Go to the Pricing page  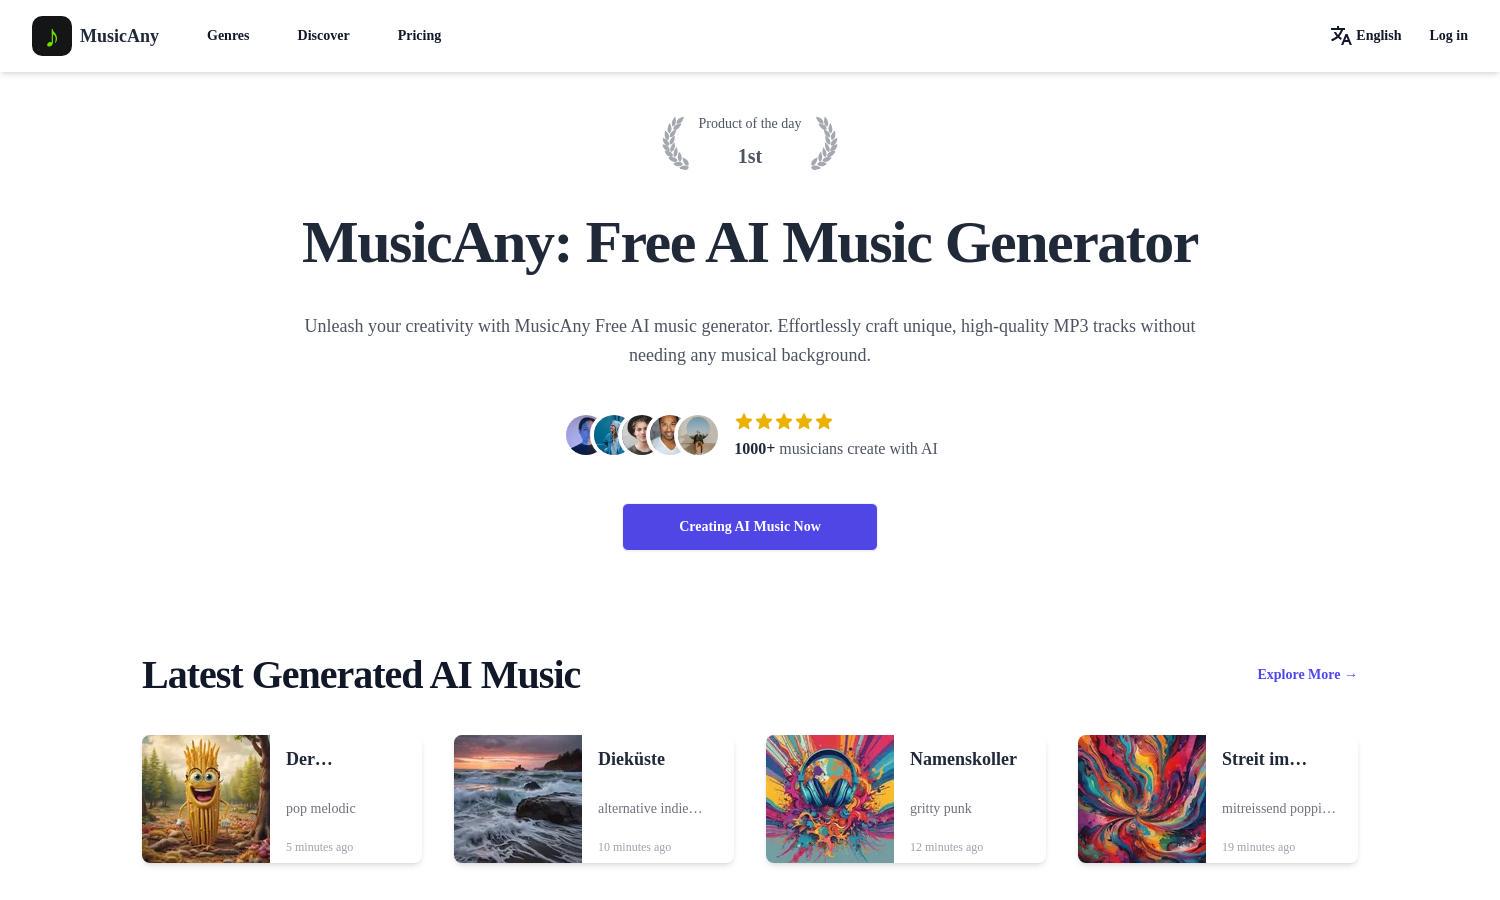419,36
